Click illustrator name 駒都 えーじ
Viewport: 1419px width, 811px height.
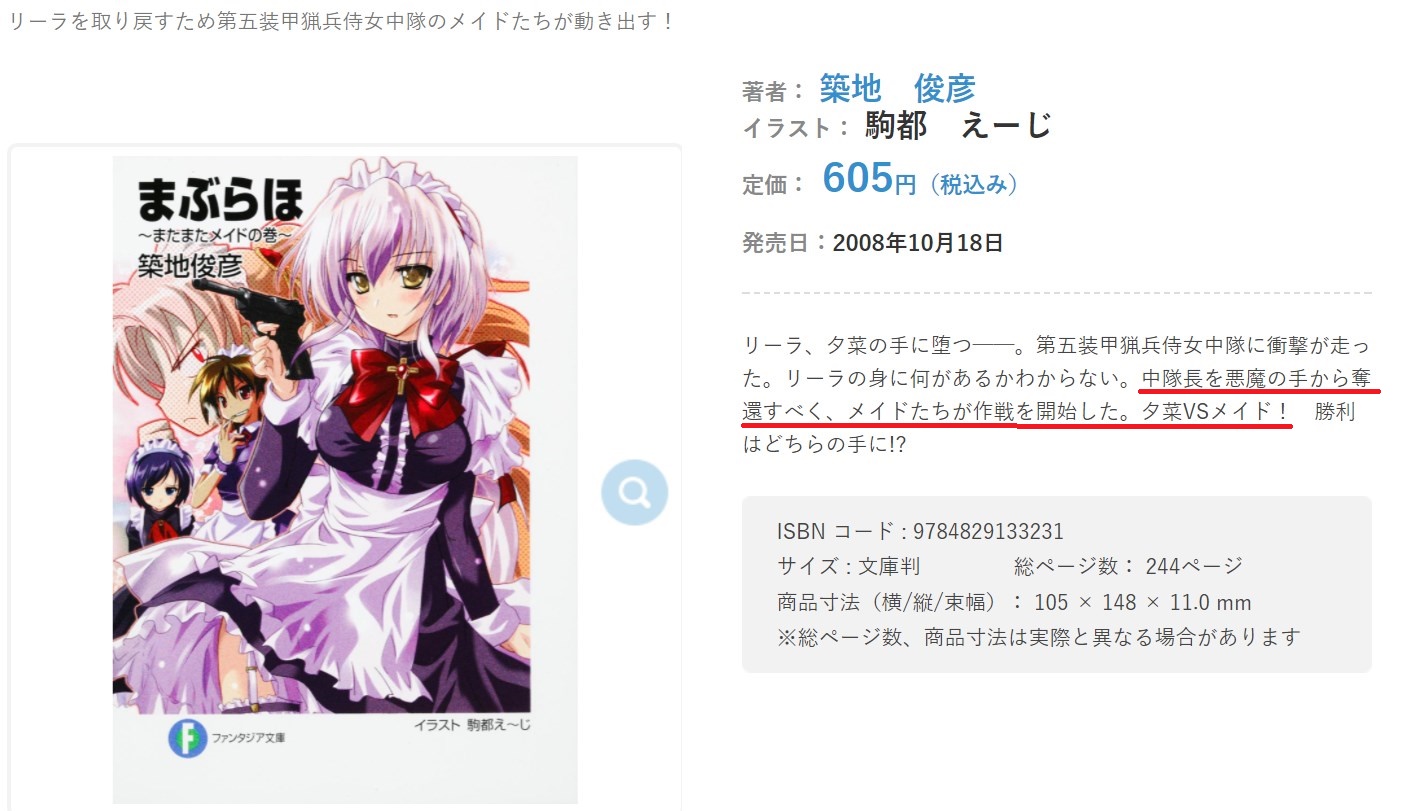coord(958,126)
